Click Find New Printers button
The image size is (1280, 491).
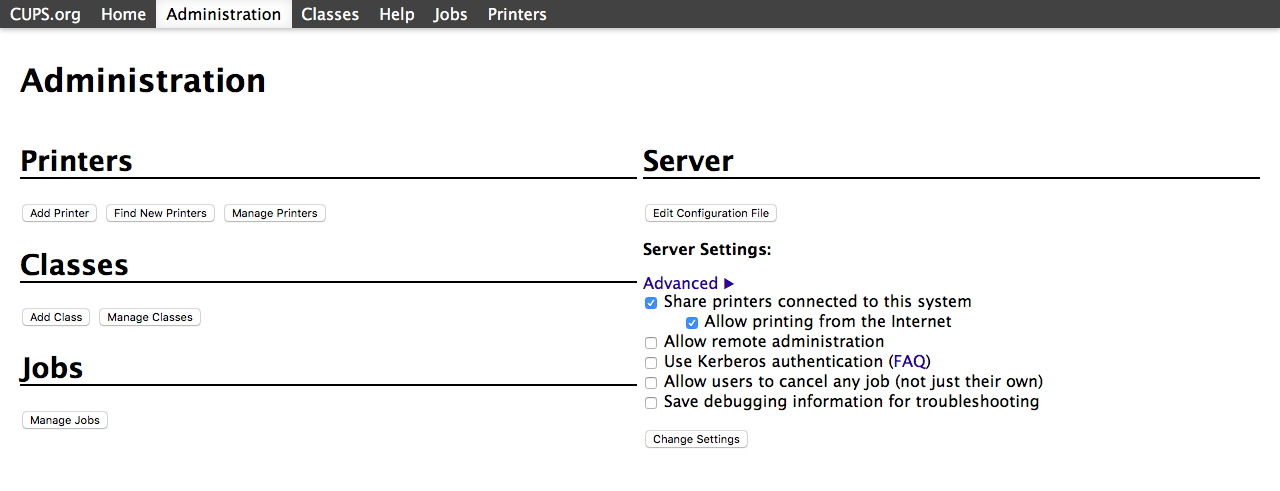click(x=160, y=213)
